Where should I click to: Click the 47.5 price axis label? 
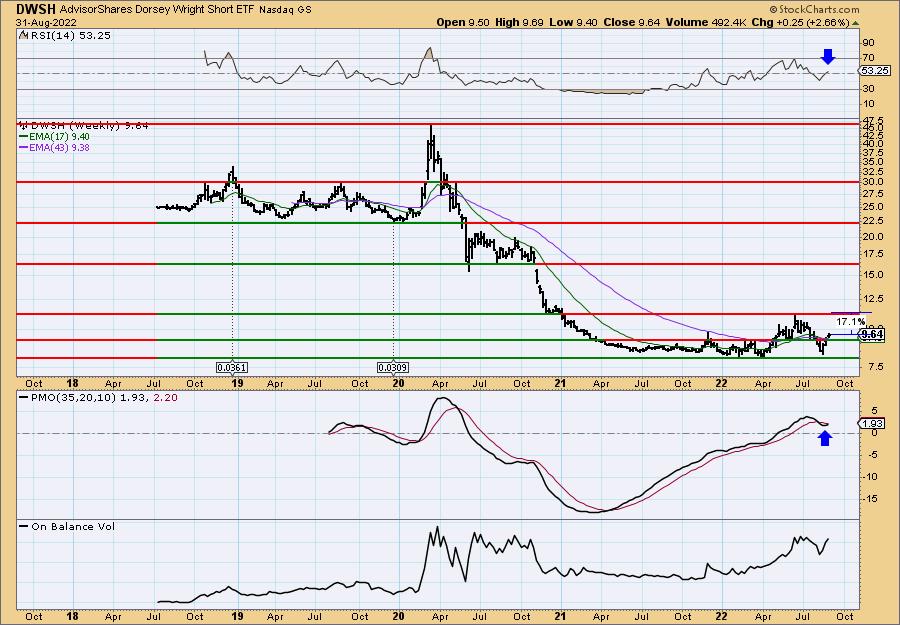tap(872, 119)
